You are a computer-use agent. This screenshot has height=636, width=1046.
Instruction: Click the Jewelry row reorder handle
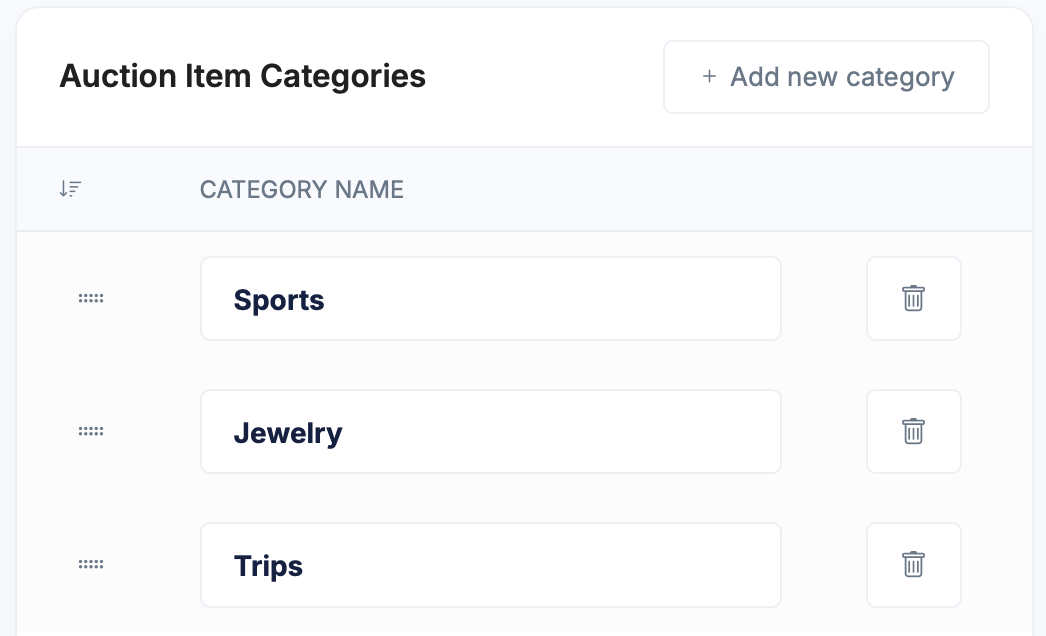91,431
